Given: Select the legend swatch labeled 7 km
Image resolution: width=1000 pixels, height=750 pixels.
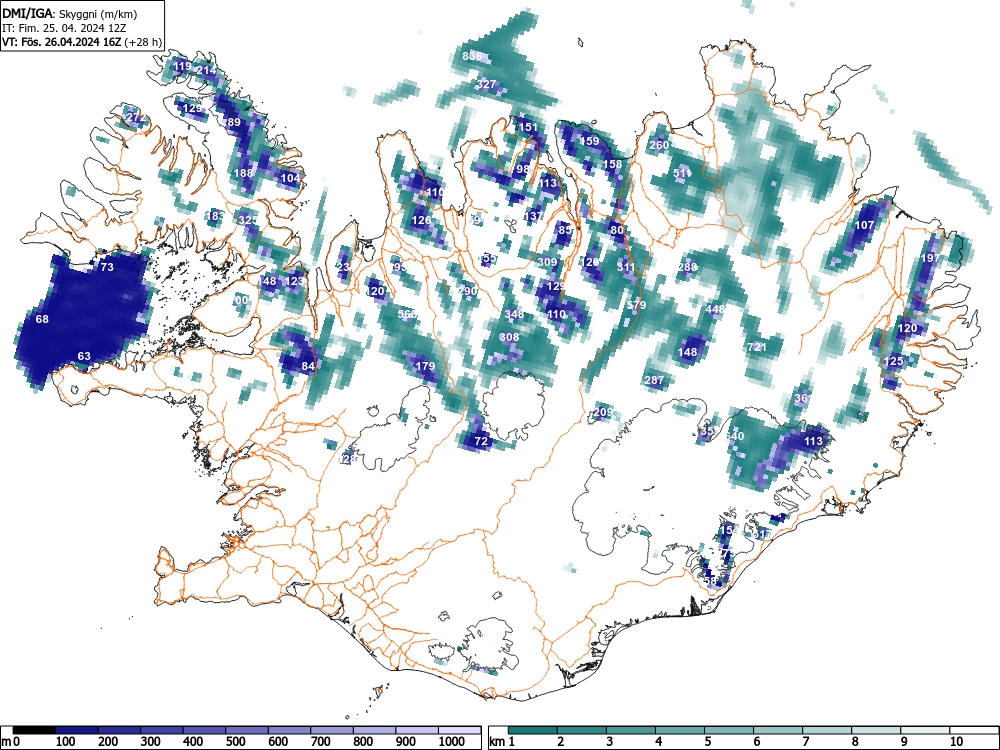Looking at the screenshot, I should click(827, 730).
